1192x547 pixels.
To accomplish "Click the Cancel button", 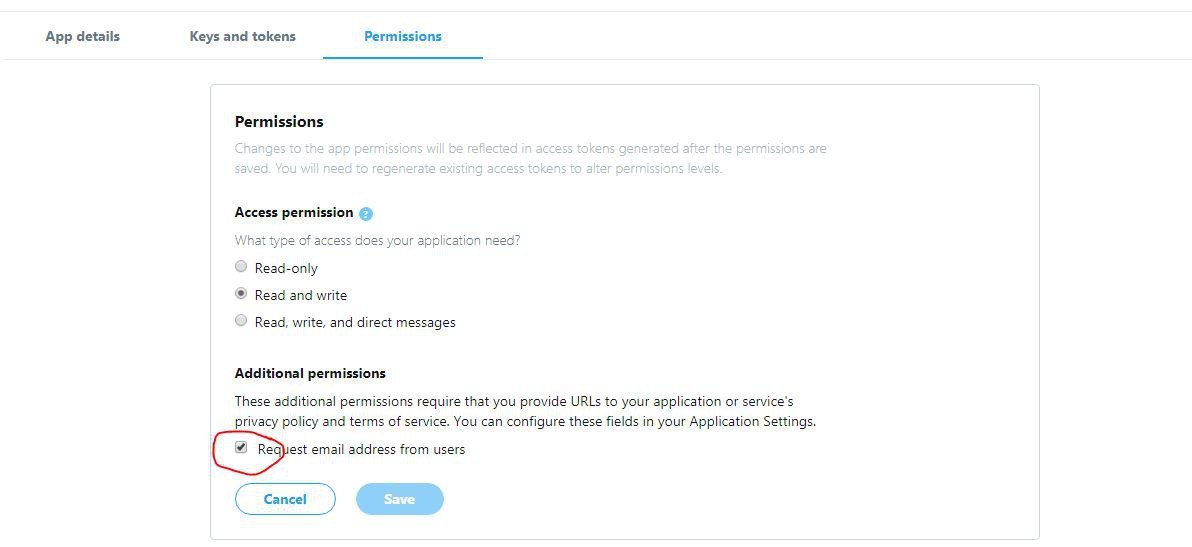I will point(285,499).
